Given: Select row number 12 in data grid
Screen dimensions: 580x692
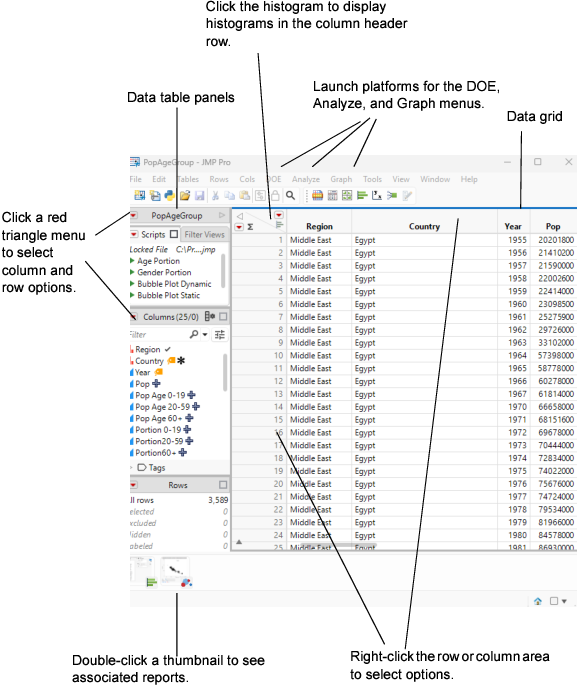Looking at the screenshot, I should 278,381.
